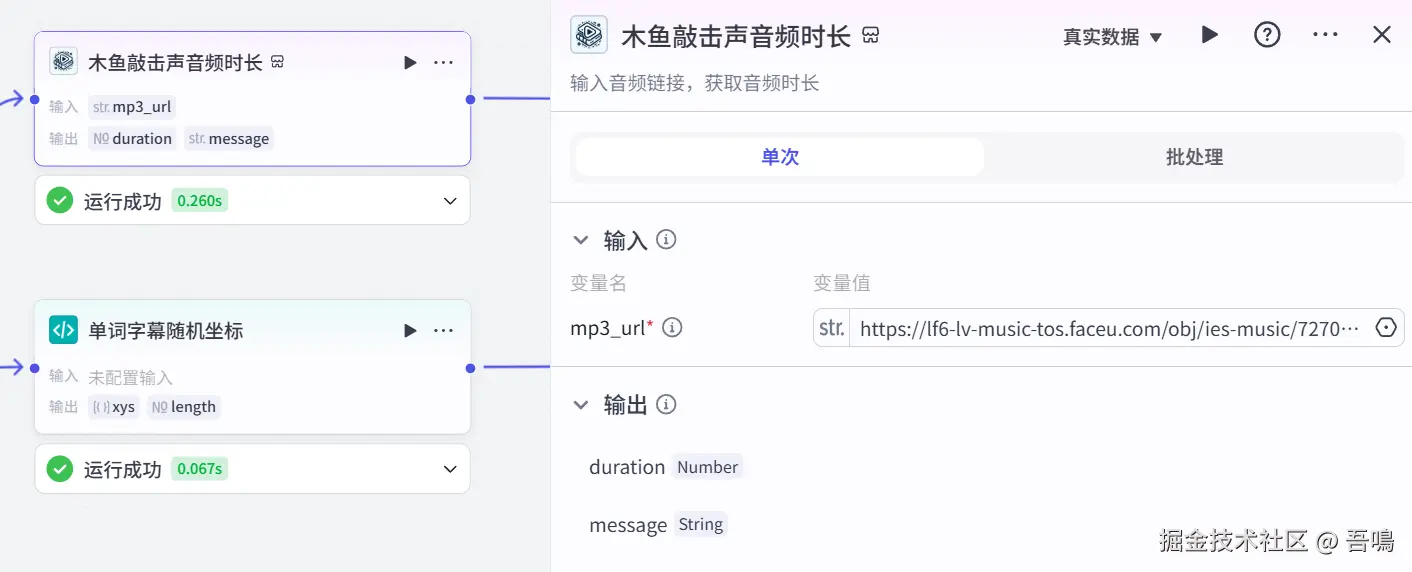Click the input connection port of 单词字幕随机坐标 node
1412x572 pixels.
(35, 367)
